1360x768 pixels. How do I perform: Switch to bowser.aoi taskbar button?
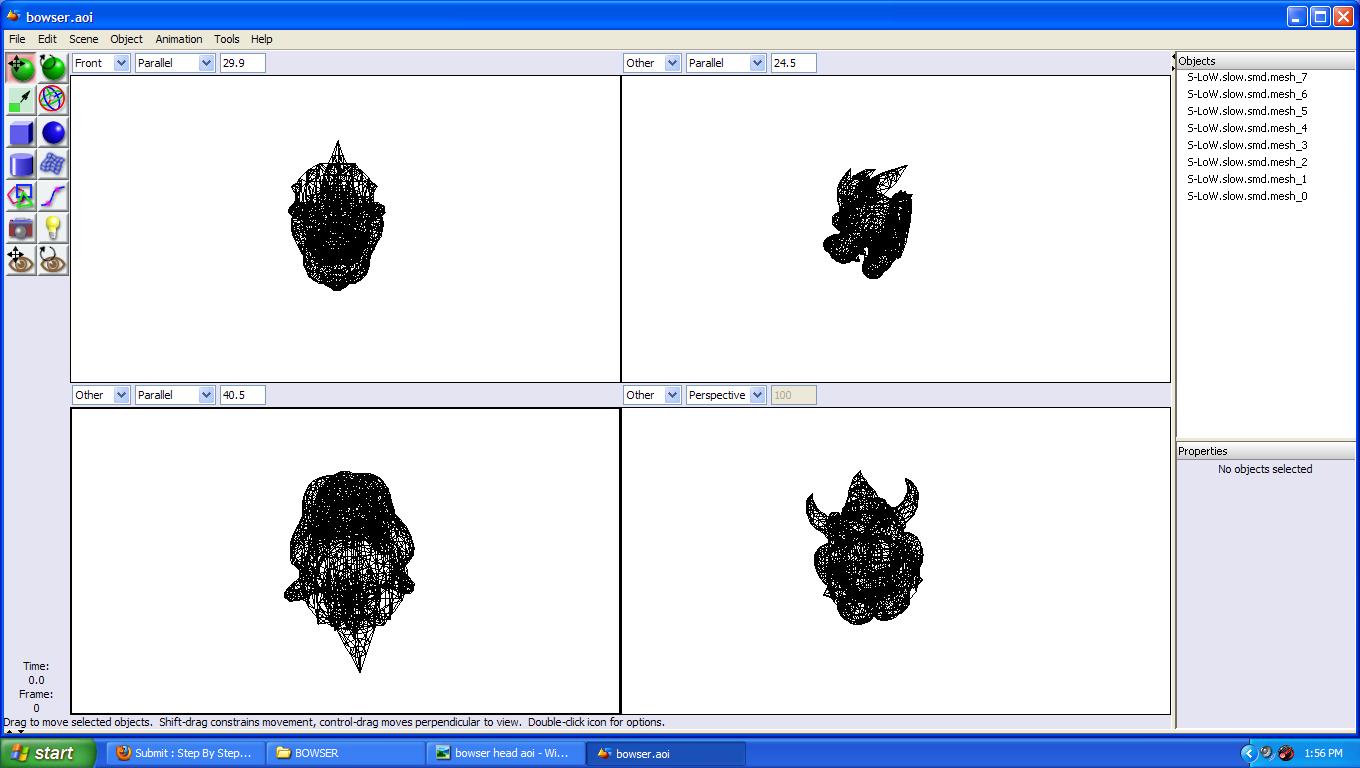(666, 753)
